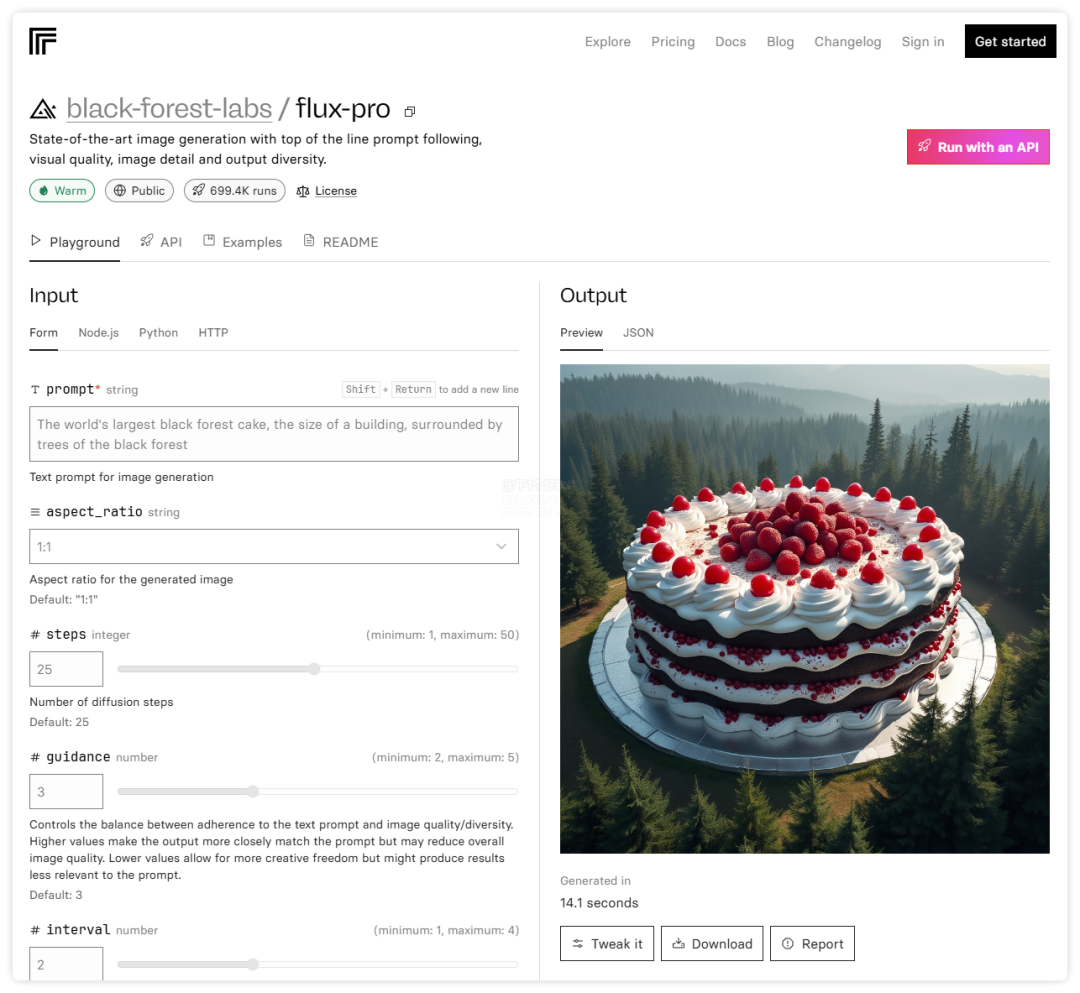Click the Replicate logo icon
The height and width of the screenshot is (993, 1080).
43,41
